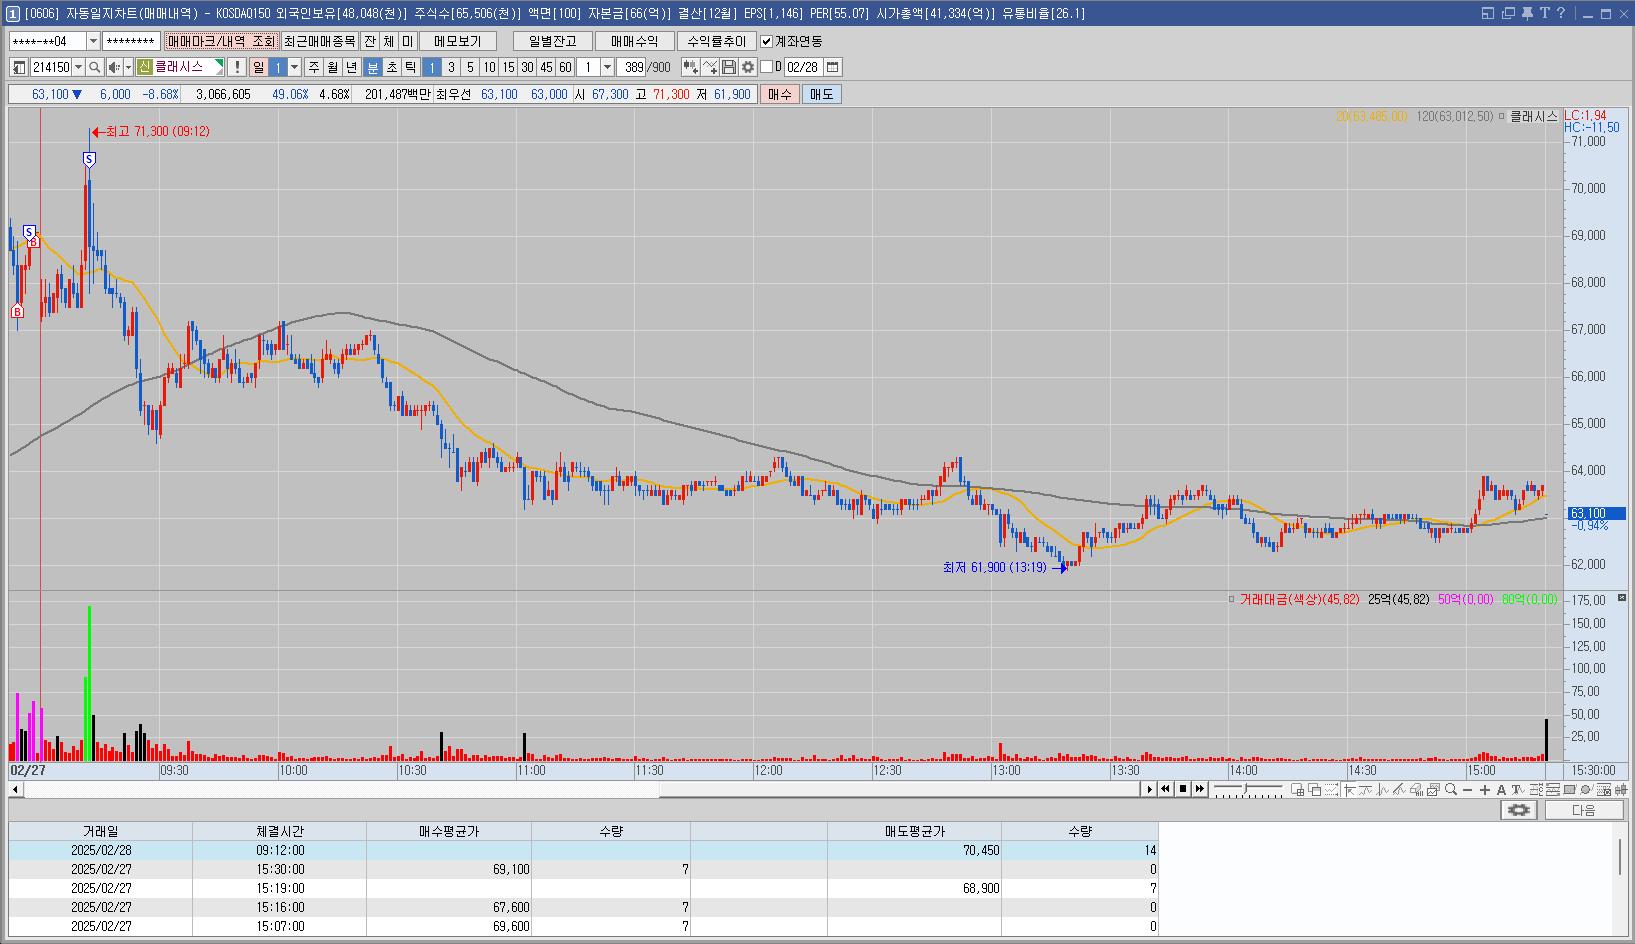Stop chart replay
Screen dimensions: 1635x944
[1182, 789]
